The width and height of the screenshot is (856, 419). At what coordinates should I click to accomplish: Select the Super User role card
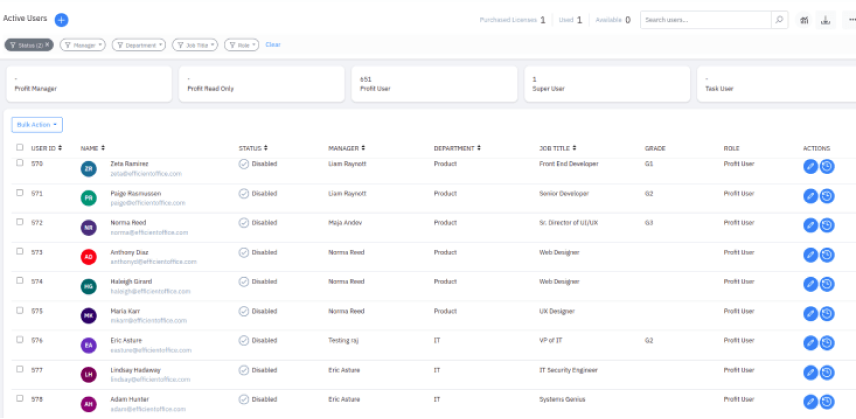pyautogui.click(x=607, y=84)
